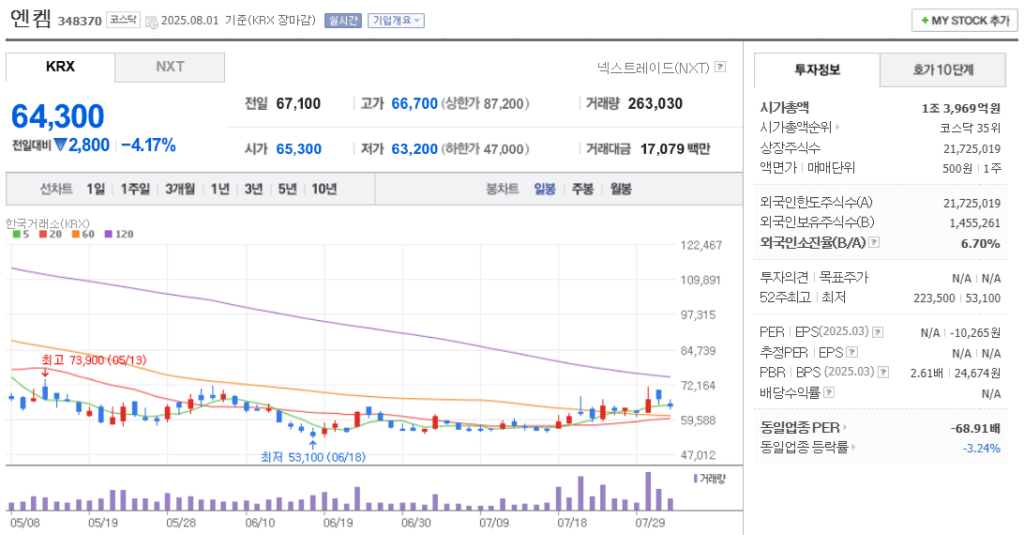Click the 시가총액순위 link

click(796, 127)
